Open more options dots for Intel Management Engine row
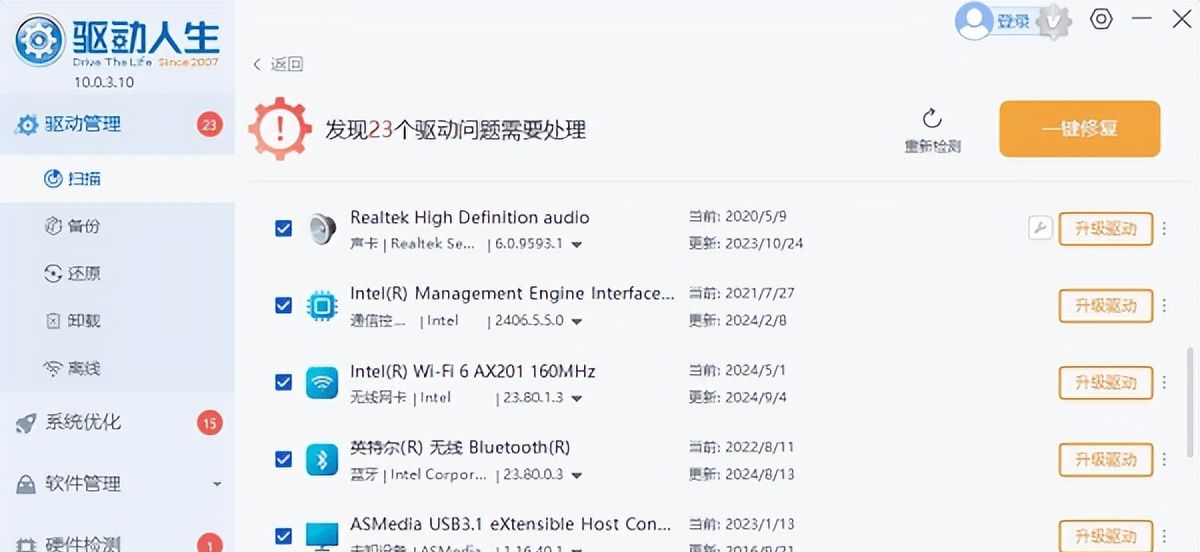 tap(1164, 305)
